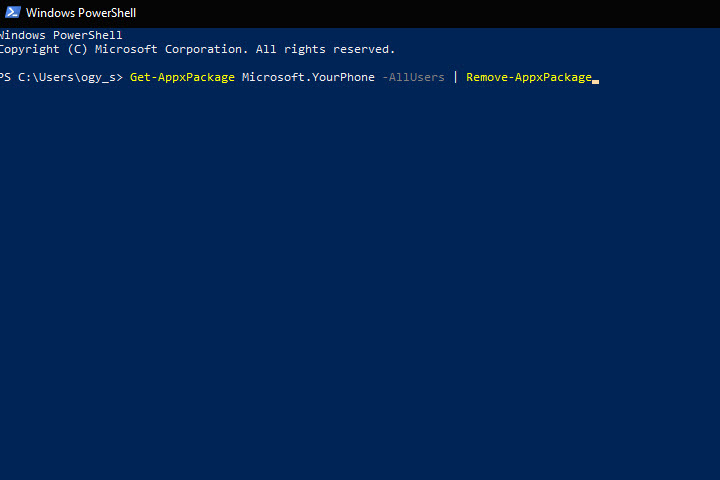
Task: Click the Get-AppxPackage cmdlet text
Action: click(182, 77)
